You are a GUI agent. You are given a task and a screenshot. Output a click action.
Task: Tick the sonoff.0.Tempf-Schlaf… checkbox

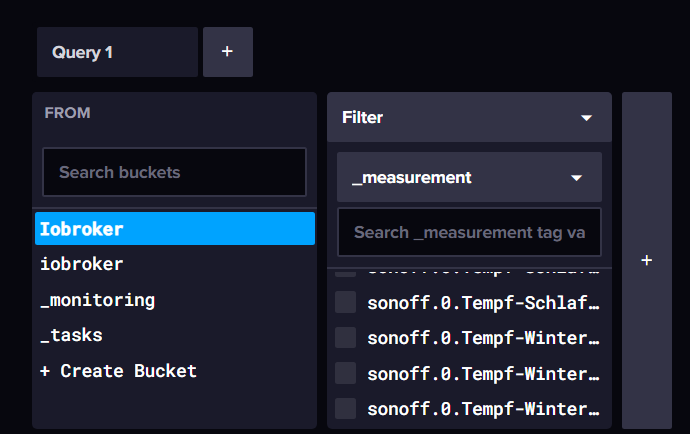tap(345, 302)
